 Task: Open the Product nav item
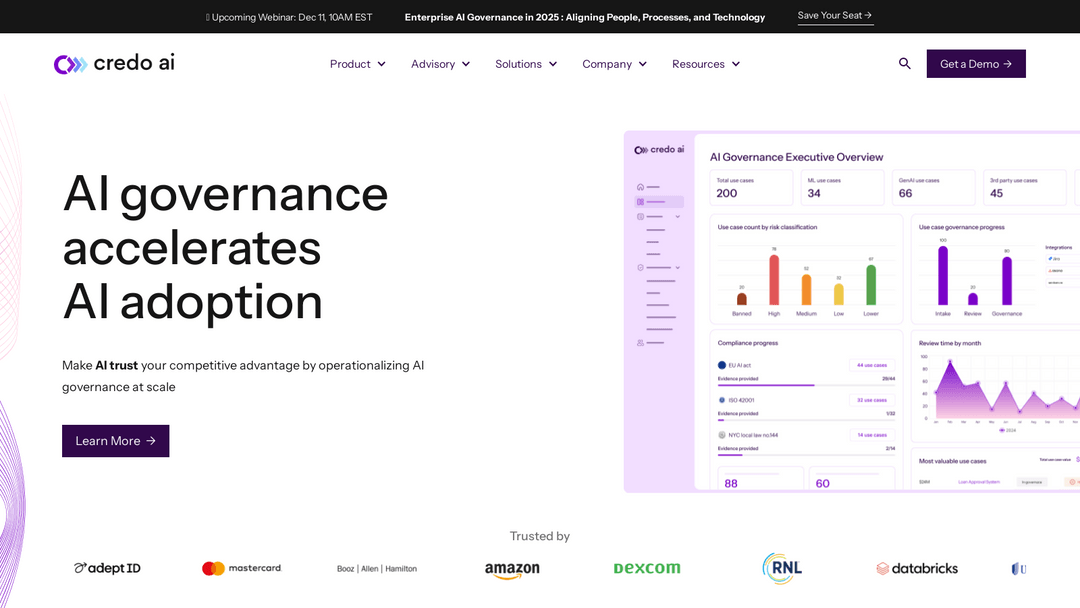(350, 64)
